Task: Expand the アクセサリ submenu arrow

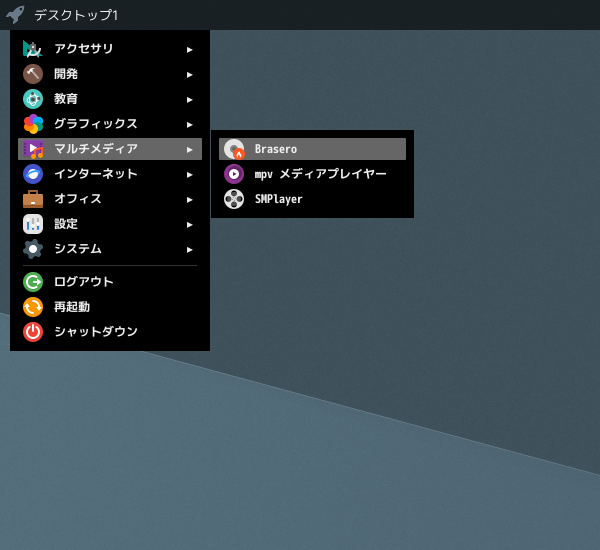Action: coord(189,50)
